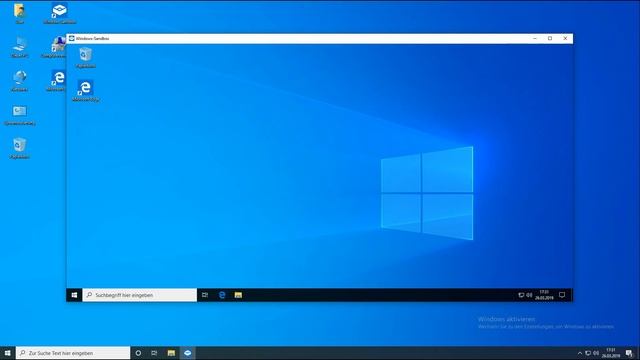640x360 pixels.
Task: Select the Microsoft Edge shortcut on the Sandbox desktop
Action: [x=86, y=91]
